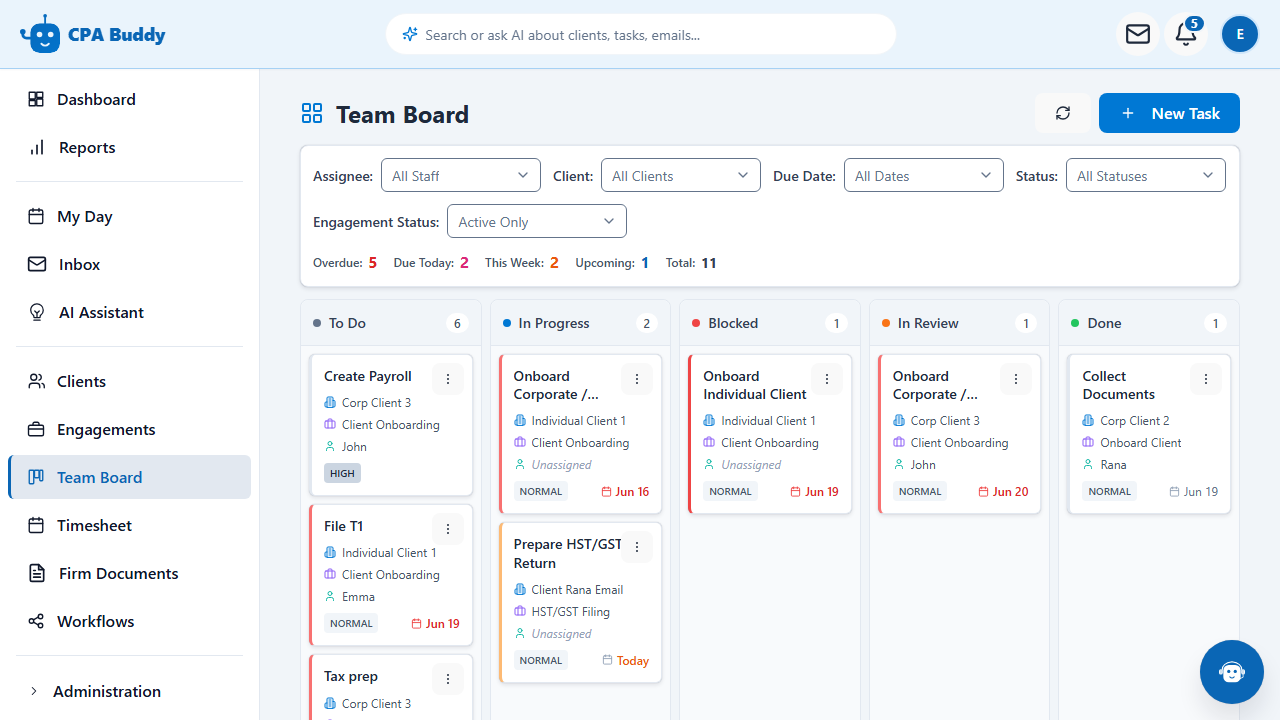Open Timesheet in the sidebar

click(129, 525)
